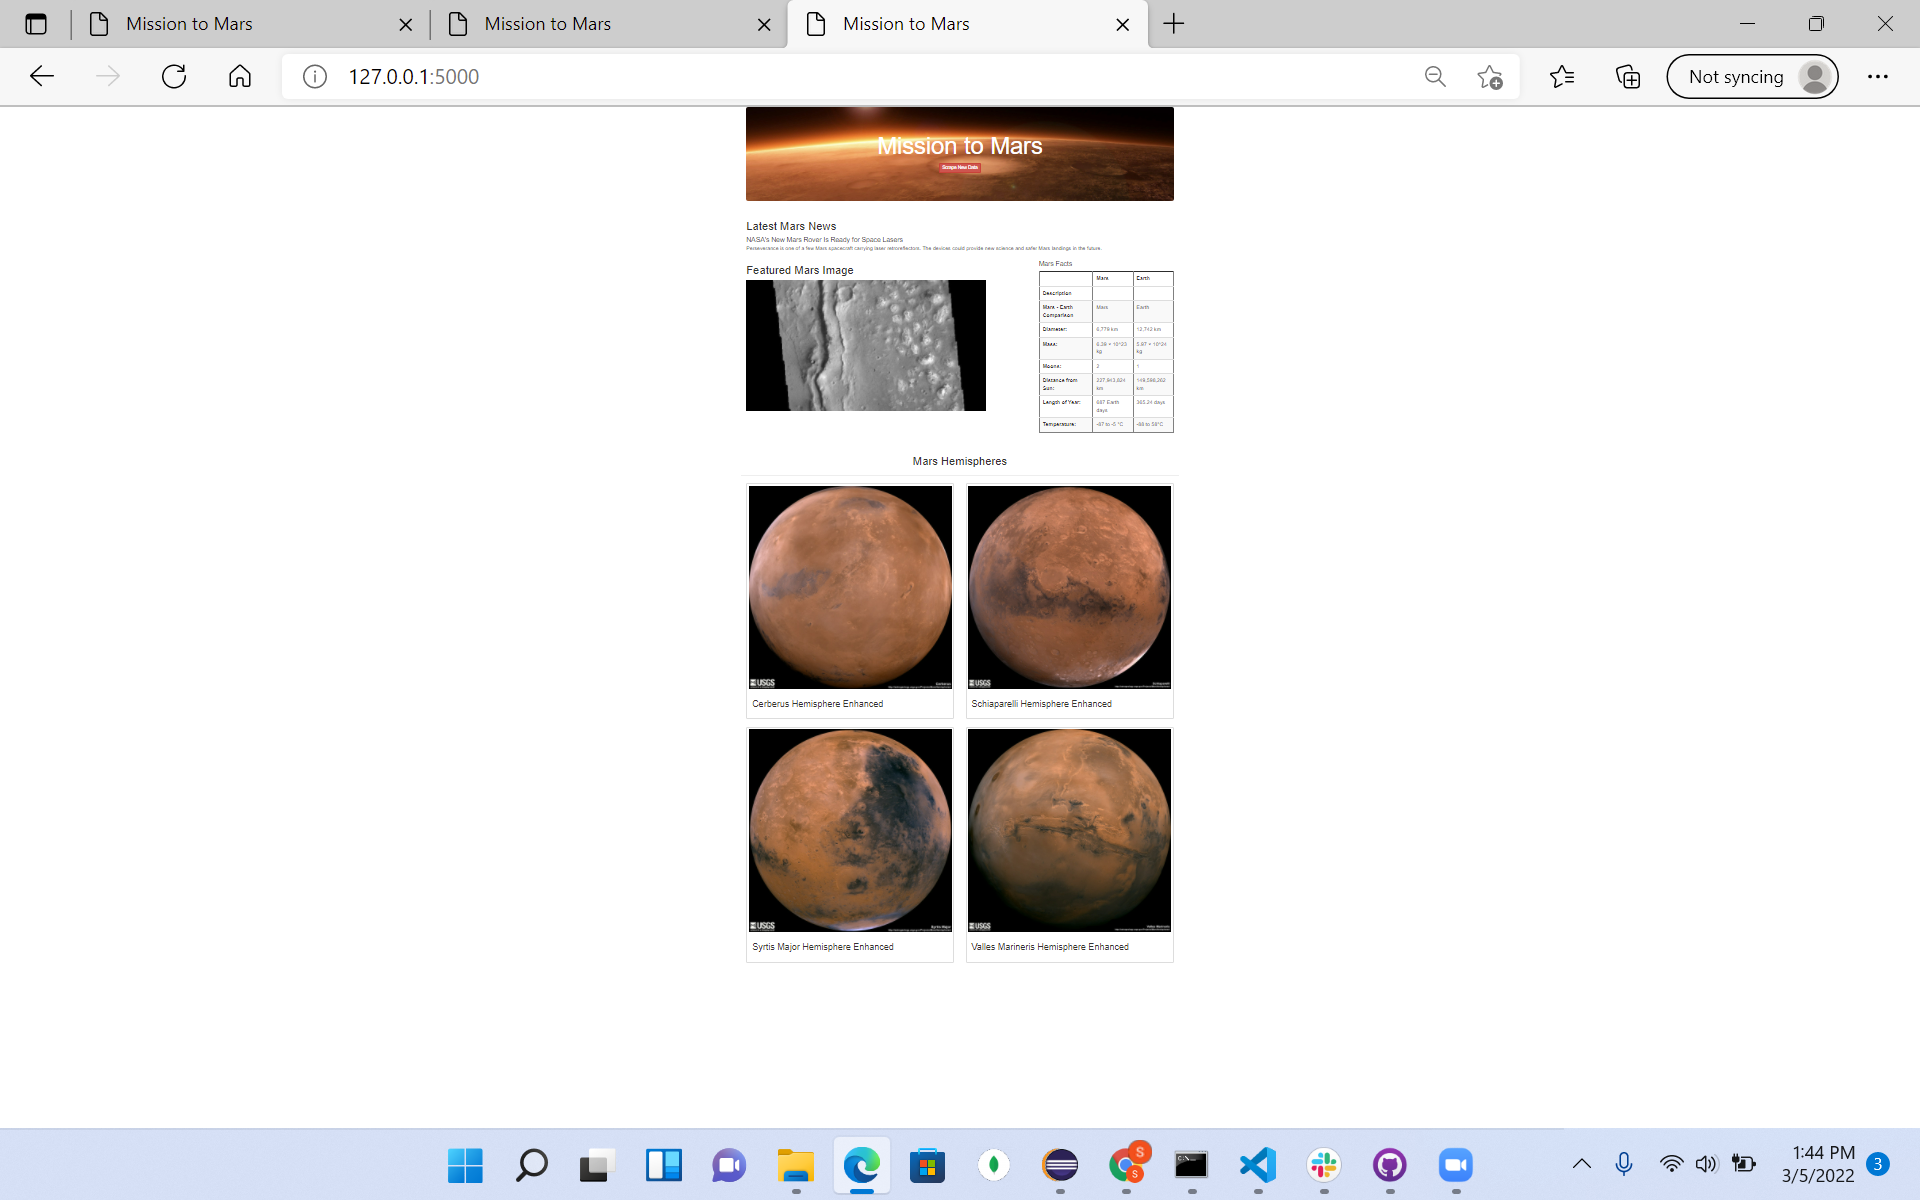
Task: Open the Favorites panel icon
Action: point(1562,76)
